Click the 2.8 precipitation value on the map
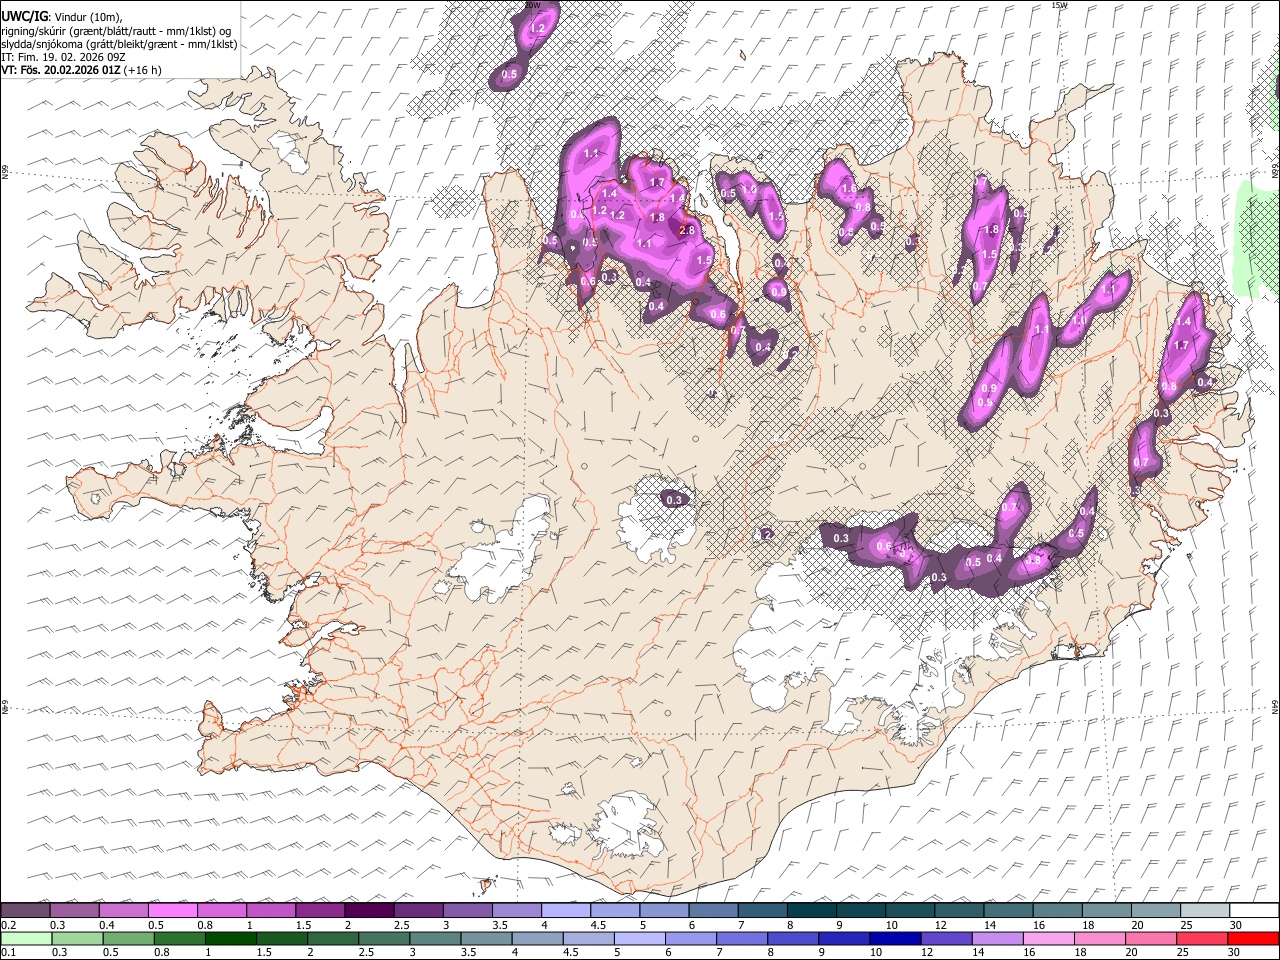 pyautogui.click(x=687, y=231)
